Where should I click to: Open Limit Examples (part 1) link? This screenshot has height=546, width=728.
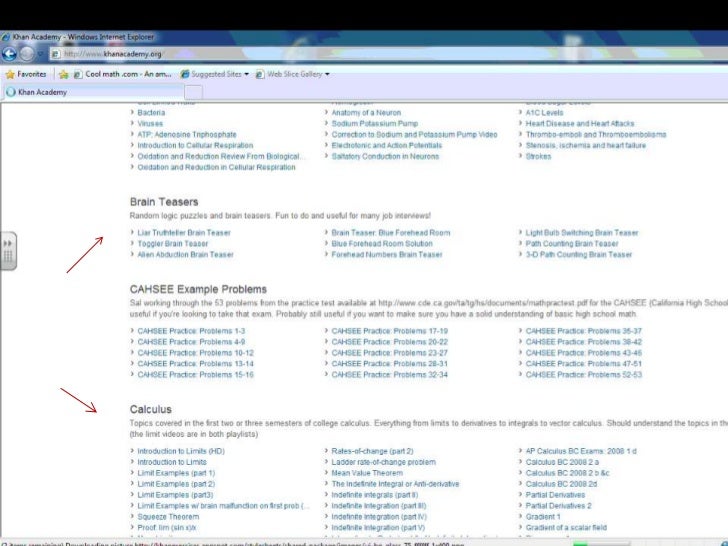coord(176,473)
